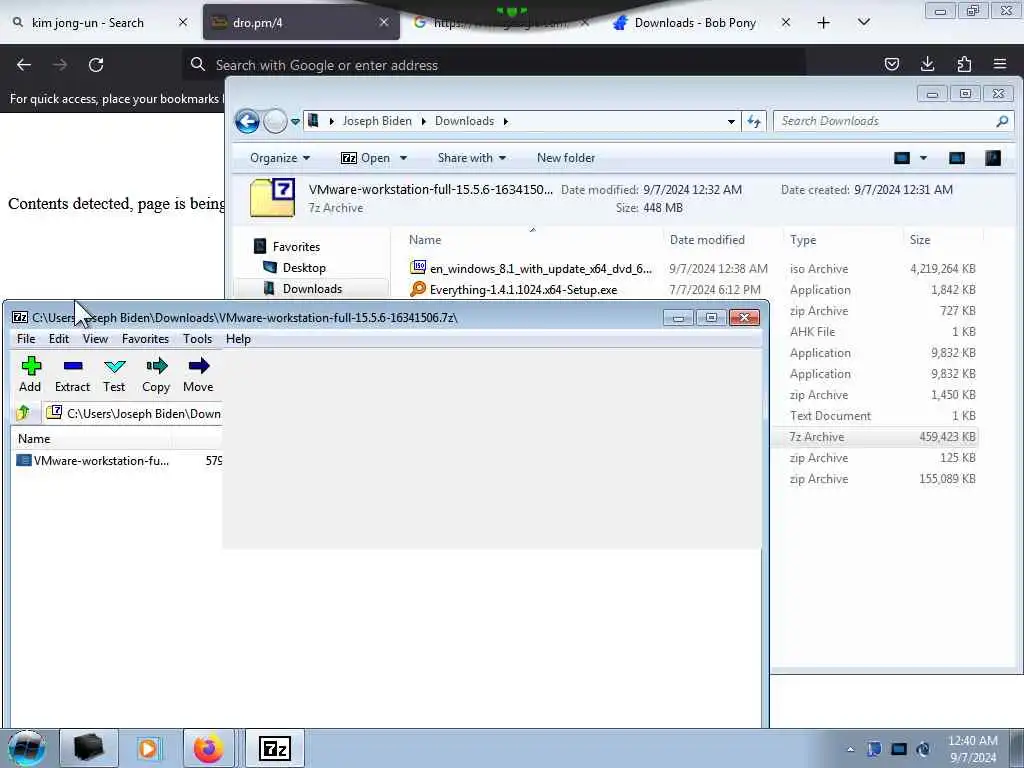Expand the view options dropdown arrow
Screen dimensions: 1024x768
pos(923,158)
